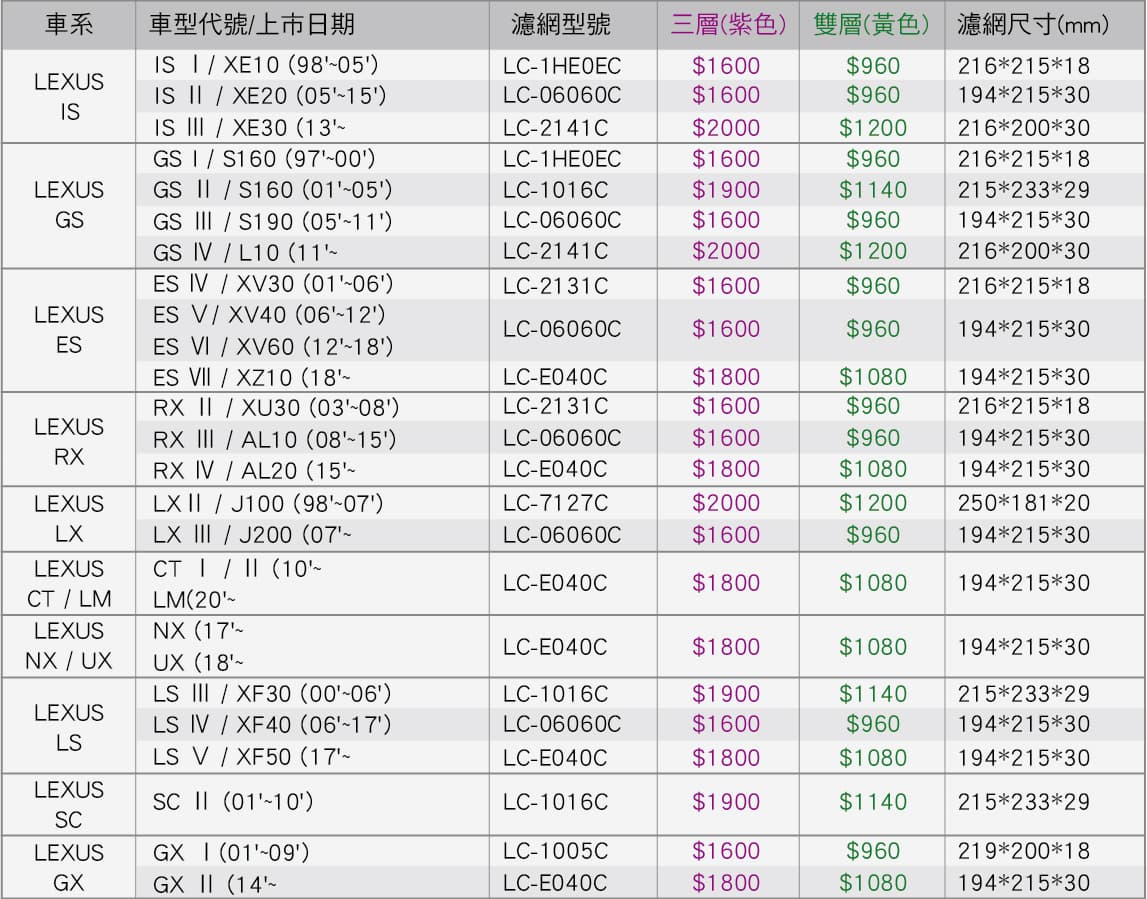1147x899 pixels.
Task: Click GX I (01'~09') model text
Action: (231, 853)
